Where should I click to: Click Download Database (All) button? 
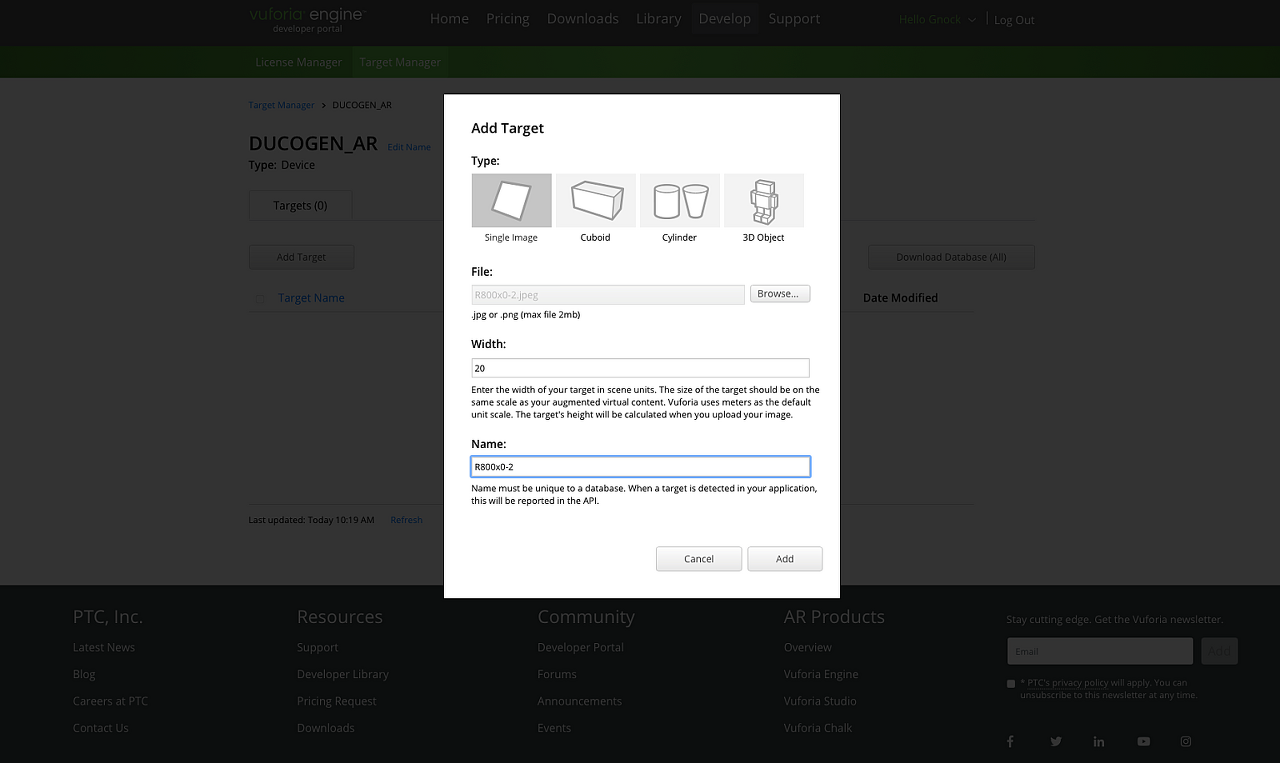click(951, 257)
